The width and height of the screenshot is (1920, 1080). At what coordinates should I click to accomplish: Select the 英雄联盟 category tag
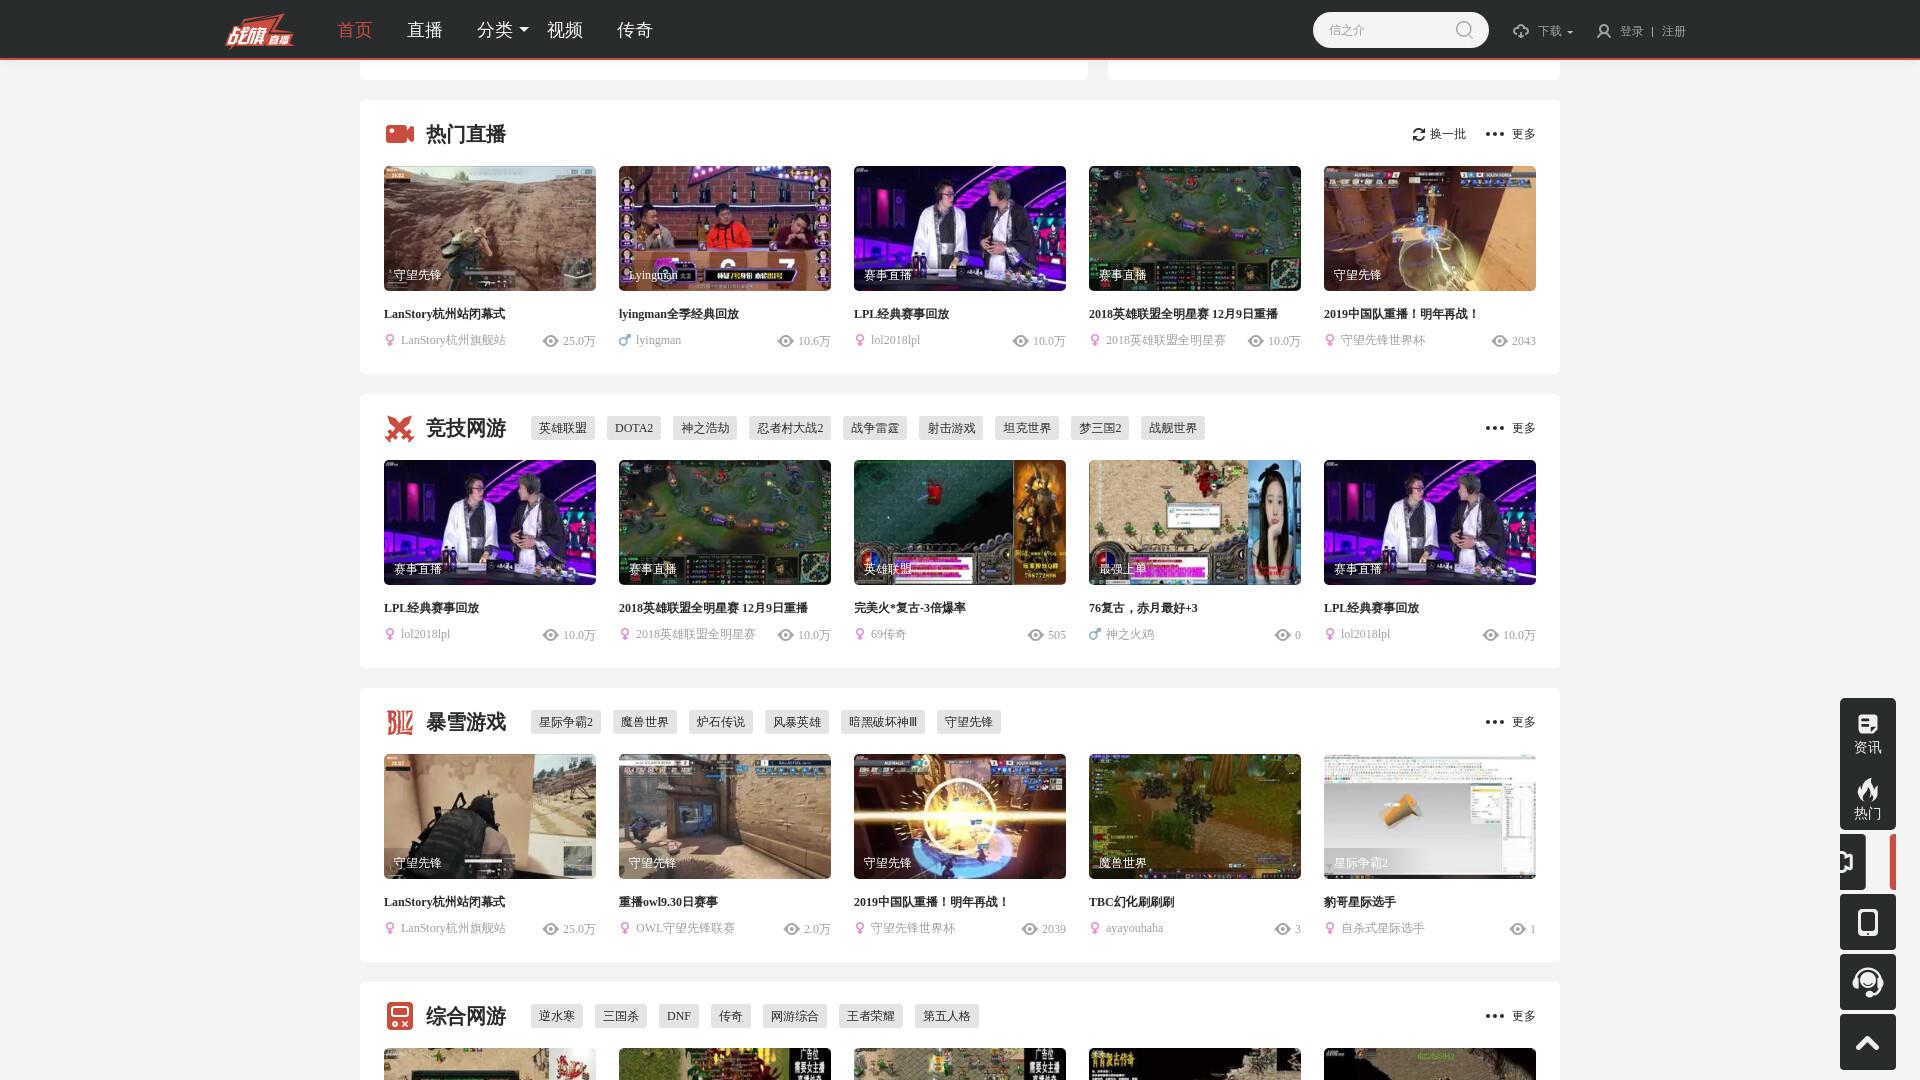[563, 428]
